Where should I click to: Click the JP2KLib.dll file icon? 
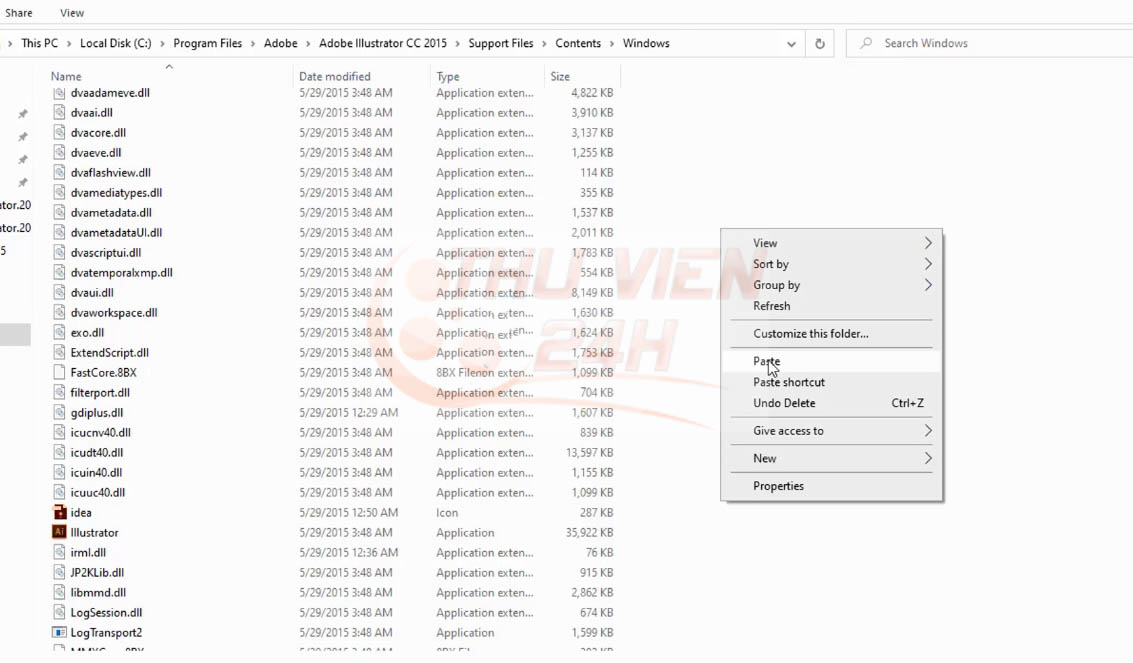click(x=59, y=572)
